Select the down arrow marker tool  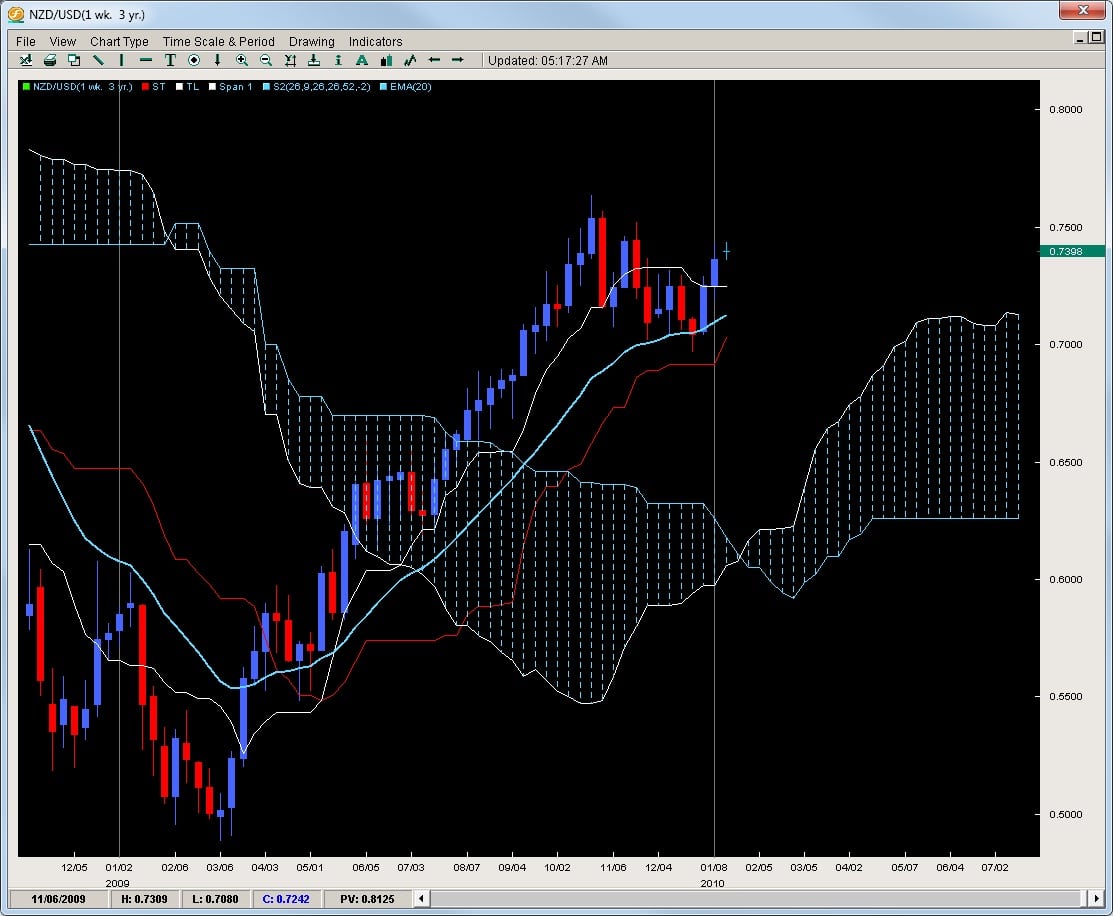[217, 60]
